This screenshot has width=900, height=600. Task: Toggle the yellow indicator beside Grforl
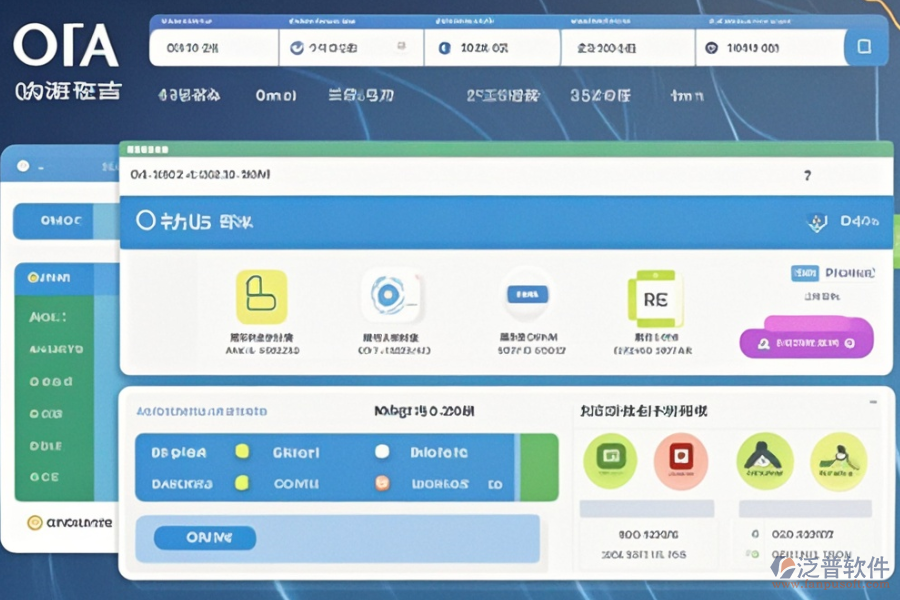[x=241, y=452]
